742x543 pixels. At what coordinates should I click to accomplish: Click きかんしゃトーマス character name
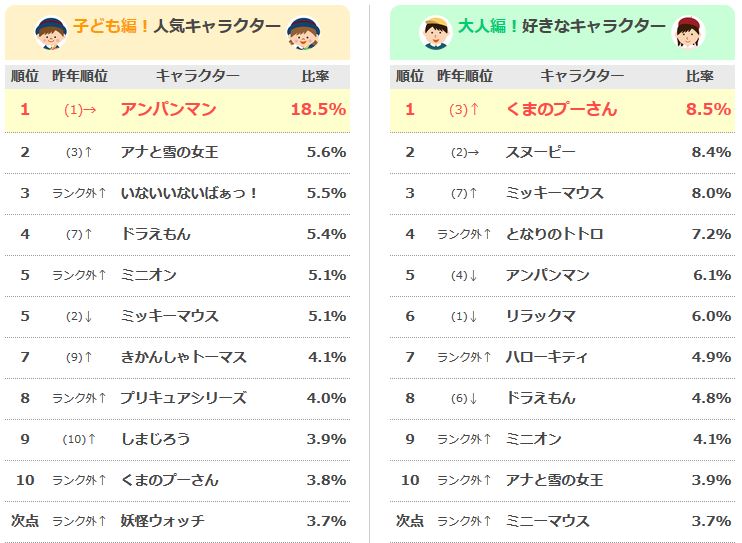(x=183, y=357)
